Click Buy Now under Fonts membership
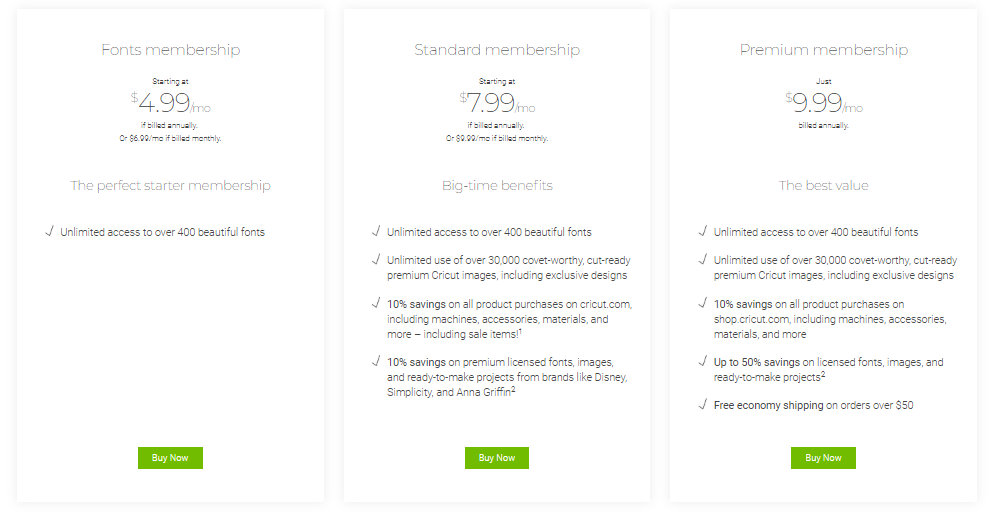This screenshot has height=518, width=1002. (170, 457)
